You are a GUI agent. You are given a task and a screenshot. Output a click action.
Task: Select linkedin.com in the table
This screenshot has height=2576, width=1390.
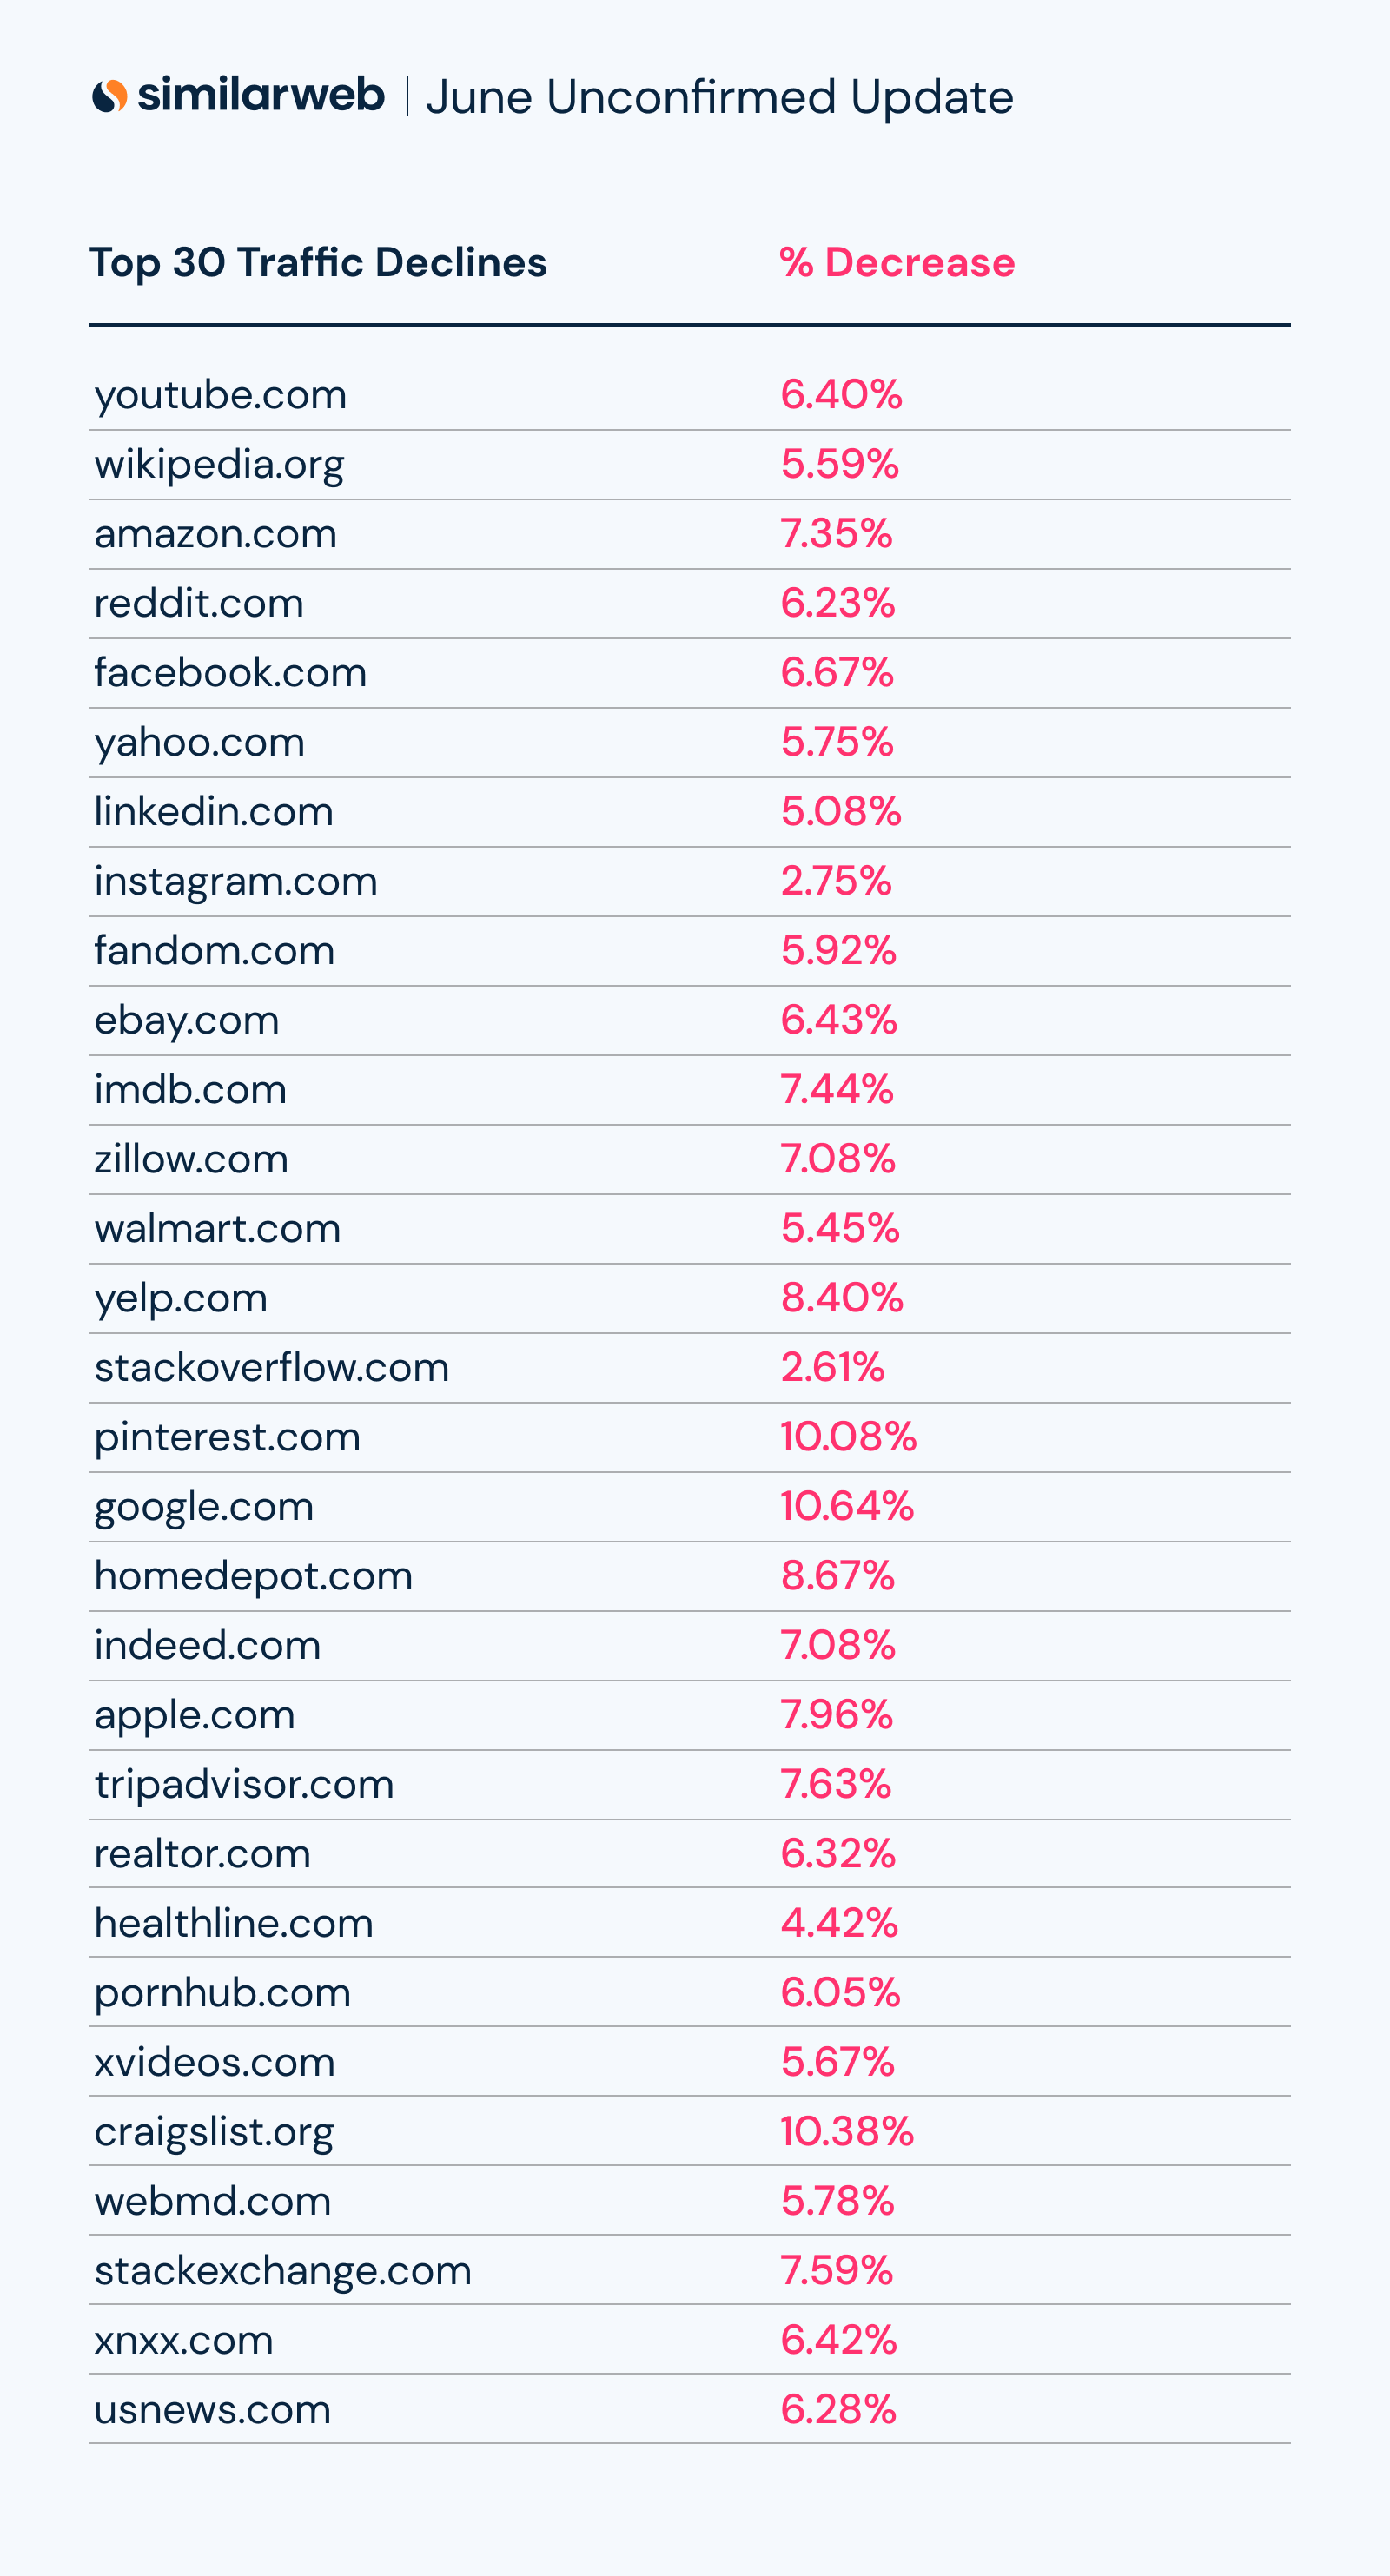(x=213, y=811)
